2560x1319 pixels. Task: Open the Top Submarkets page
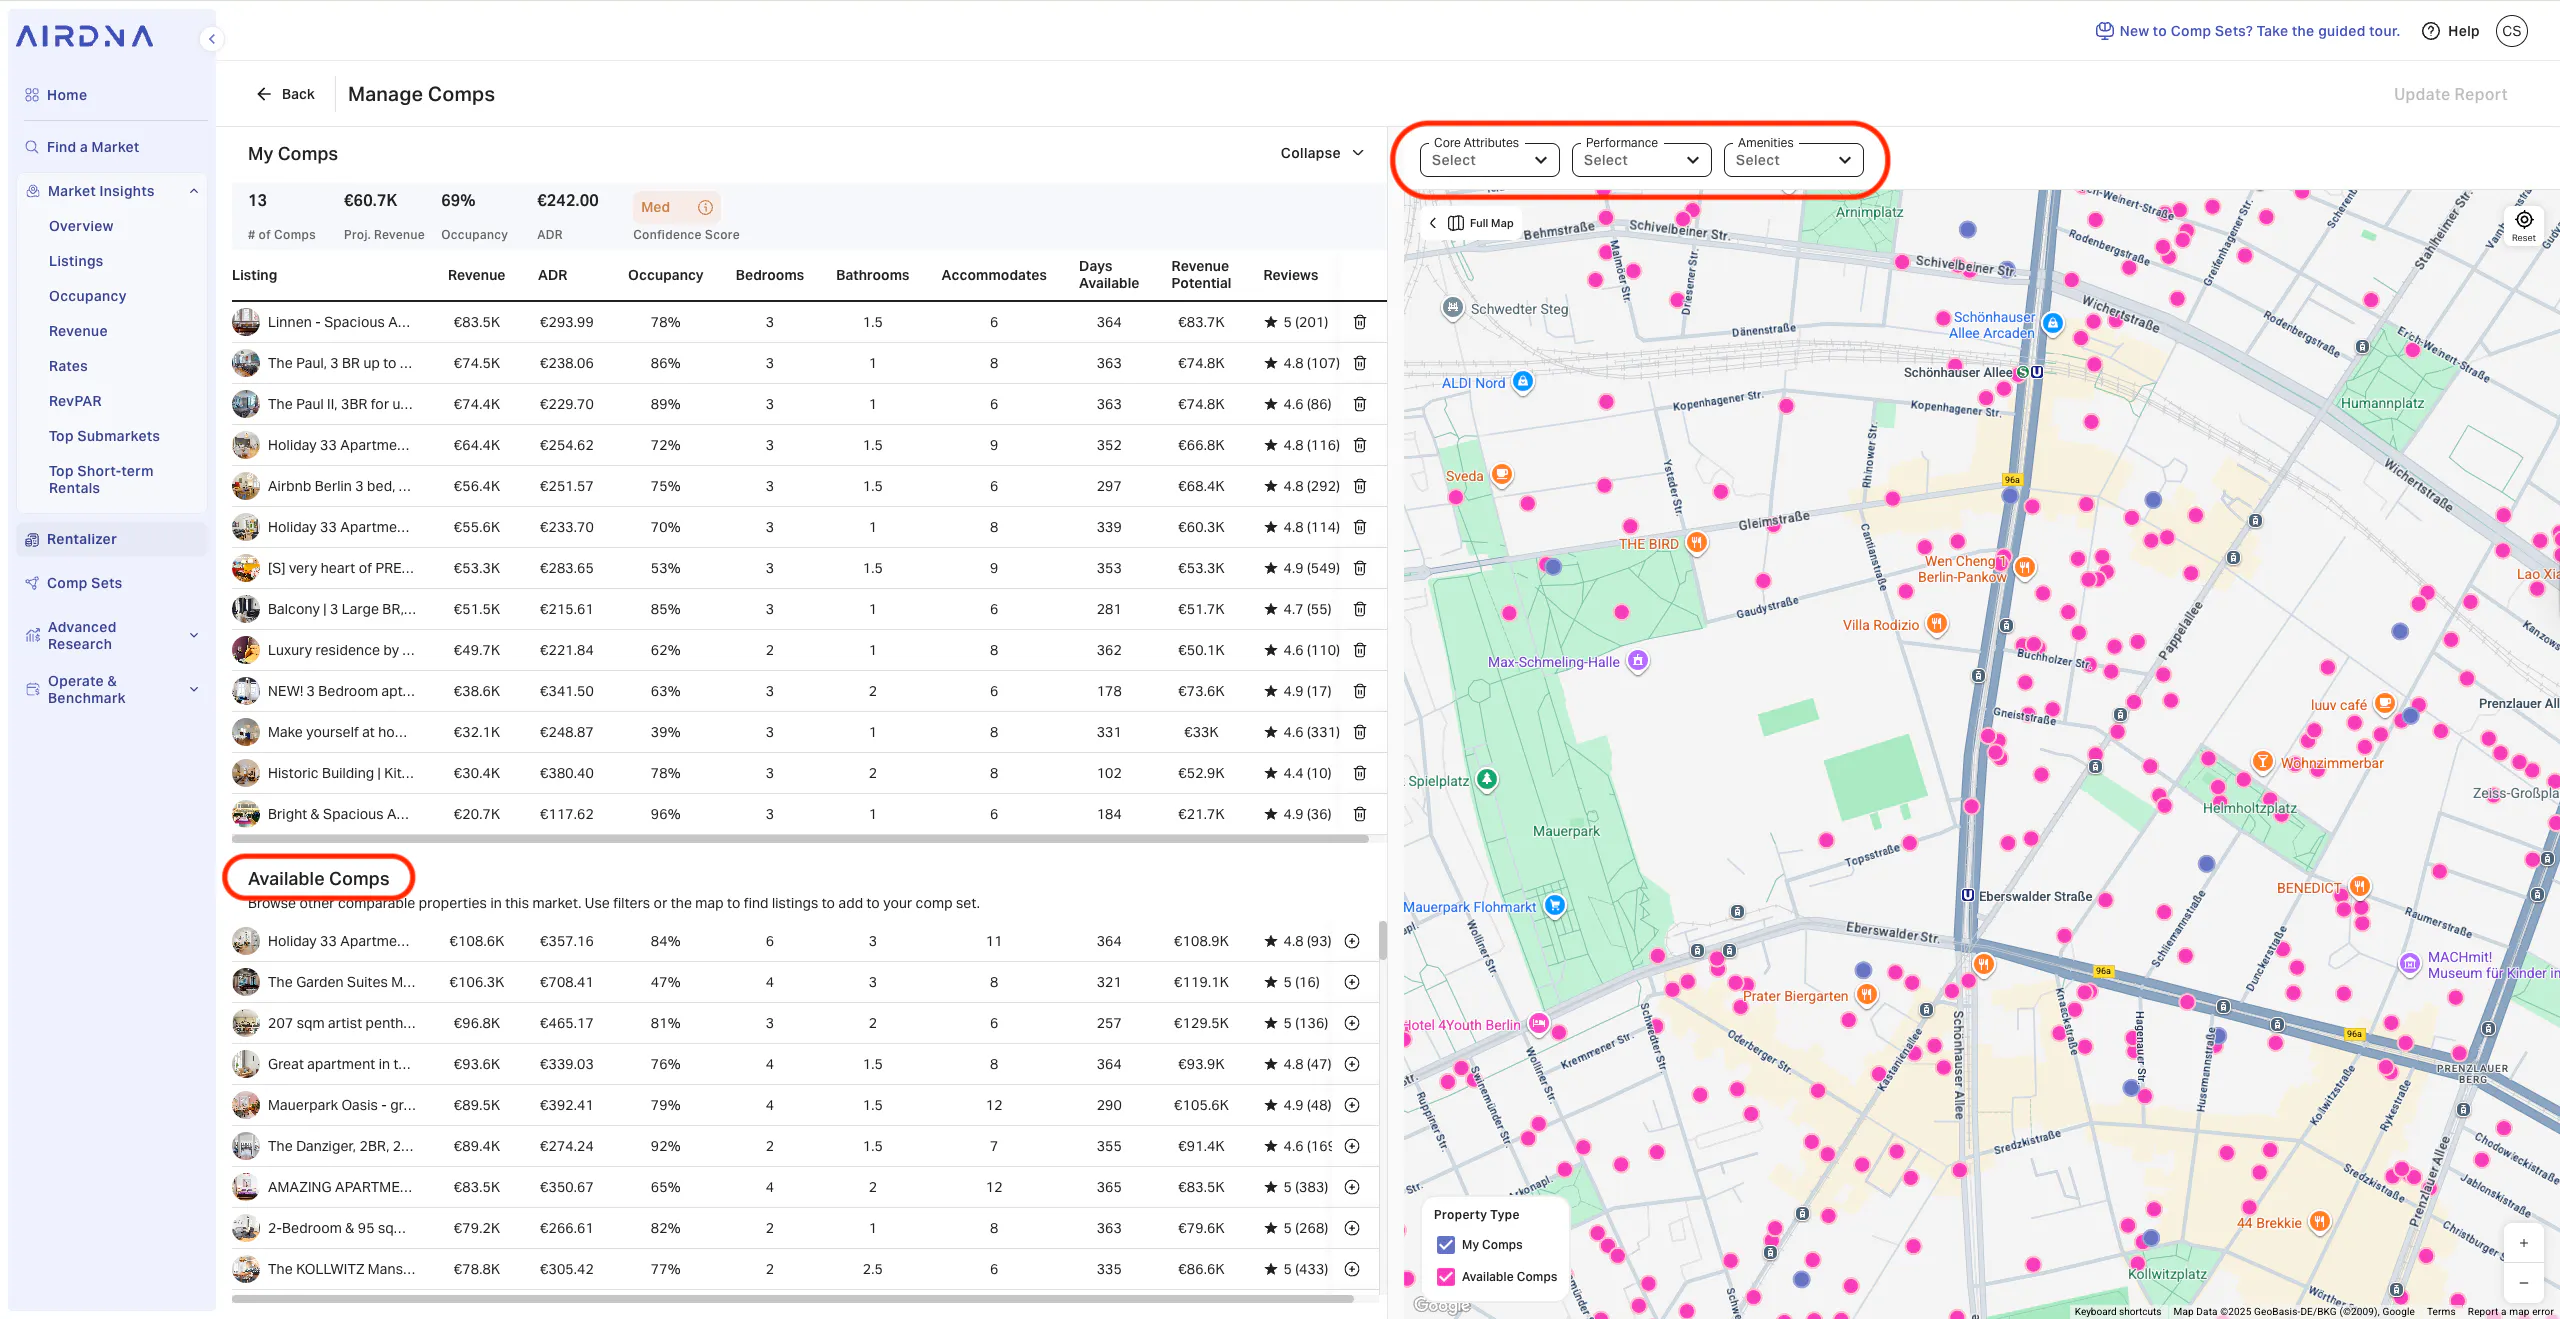[104, 436]
